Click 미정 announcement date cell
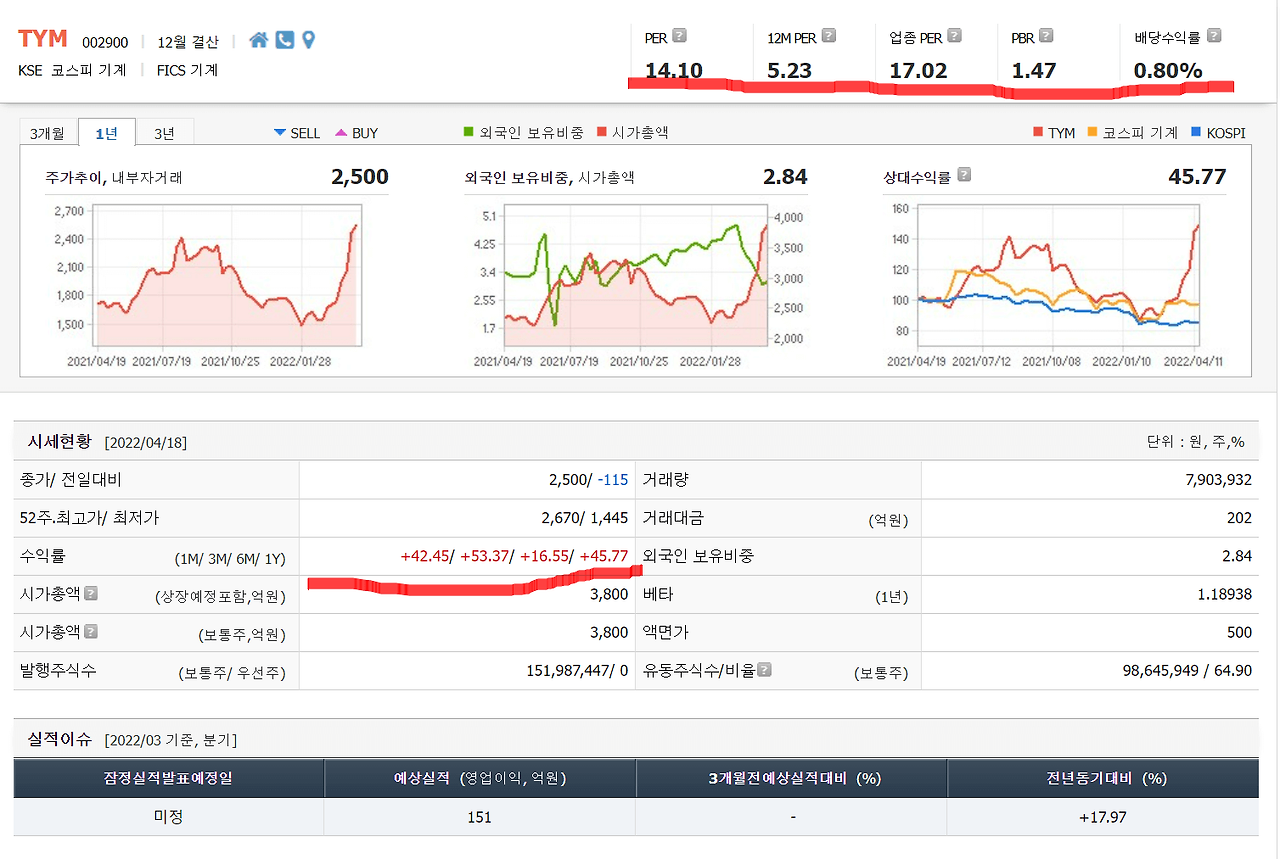The width and height of the screenshot is (1280, 859). (x=168, y=816)
